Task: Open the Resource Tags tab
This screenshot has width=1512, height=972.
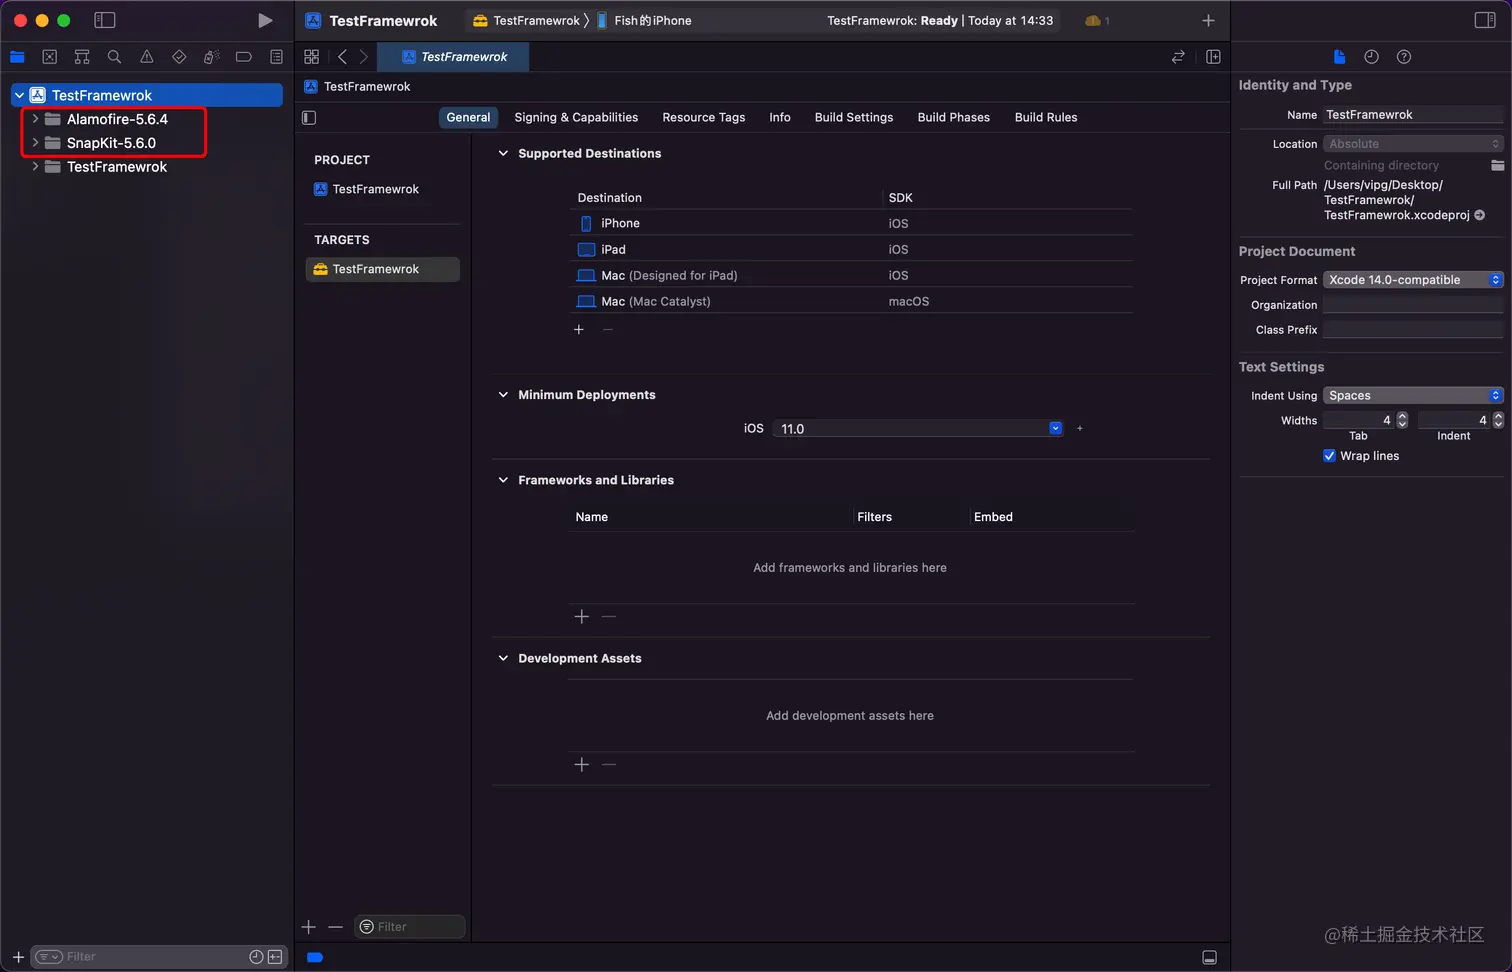Action: 704,117
